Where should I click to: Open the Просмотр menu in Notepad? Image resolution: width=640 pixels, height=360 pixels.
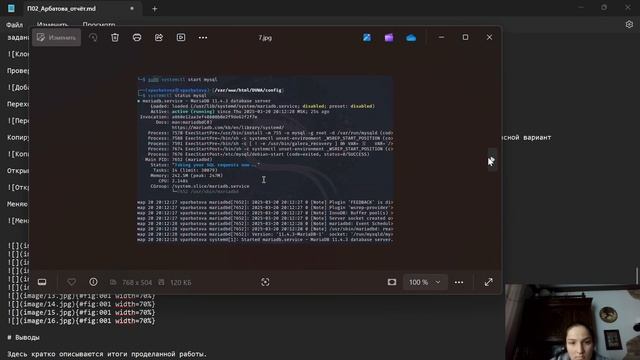99,25
